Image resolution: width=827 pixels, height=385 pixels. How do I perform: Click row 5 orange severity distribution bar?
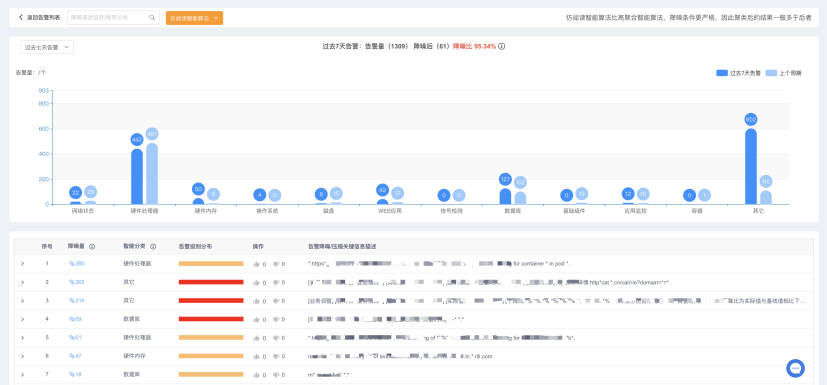[211, 338]
